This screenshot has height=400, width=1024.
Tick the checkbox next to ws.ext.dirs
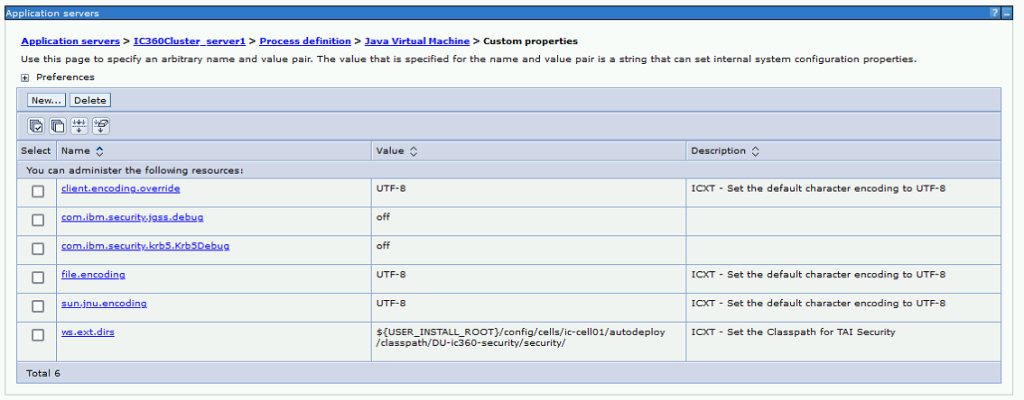[x=37, y=335]
